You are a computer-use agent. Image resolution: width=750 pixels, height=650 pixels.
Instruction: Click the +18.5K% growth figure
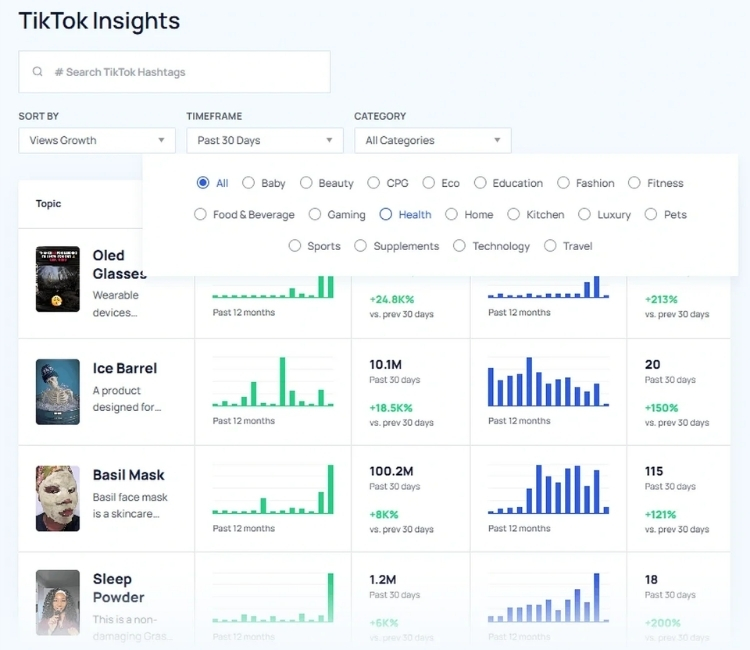(x=391, y=408)
